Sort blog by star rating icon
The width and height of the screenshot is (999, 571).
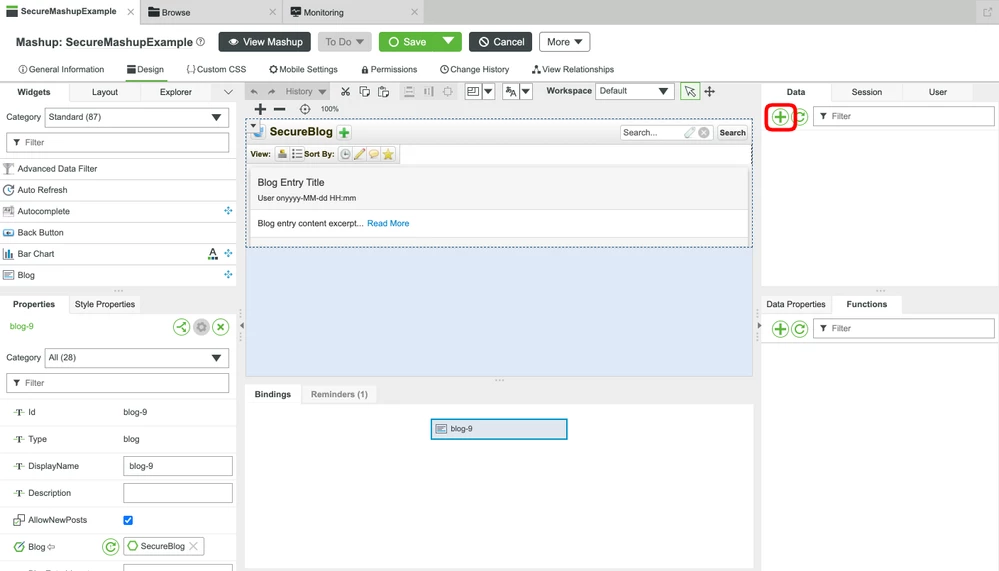coord(388,154)
